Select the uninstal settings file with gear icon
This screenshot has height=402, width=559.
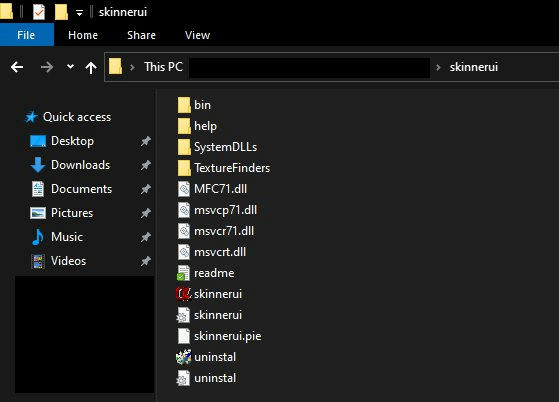184,378
